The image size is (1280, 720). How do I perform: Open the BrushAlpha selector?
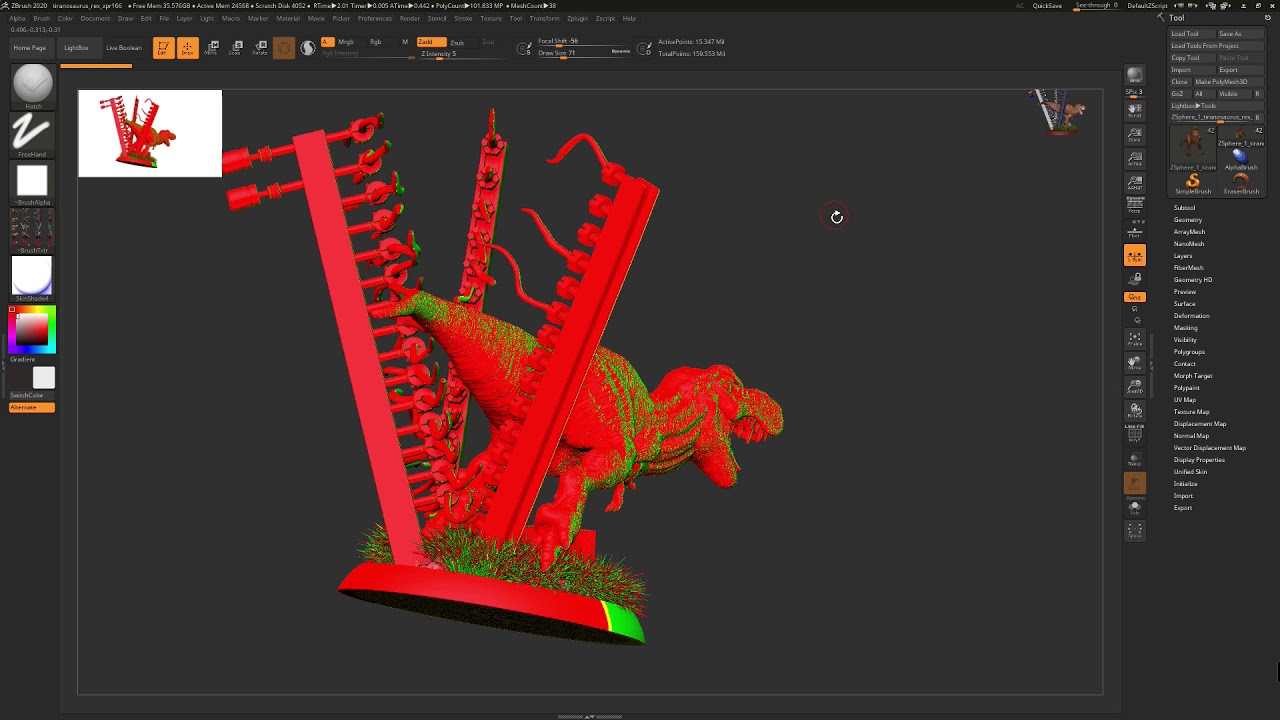click(32, 181)
